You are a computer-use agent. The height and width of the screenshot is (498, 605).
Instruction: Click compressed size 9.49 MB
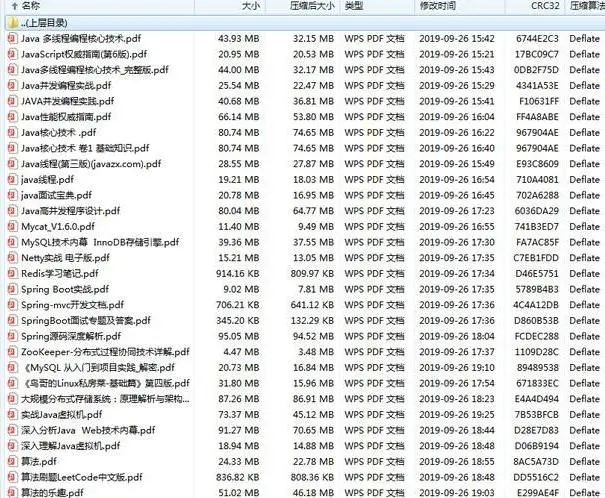point(316,226)
